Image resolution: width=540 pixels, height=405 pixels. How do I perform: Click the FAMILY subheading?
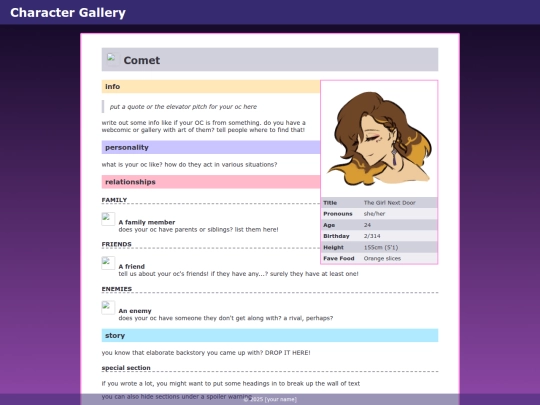tap(114, 200)
